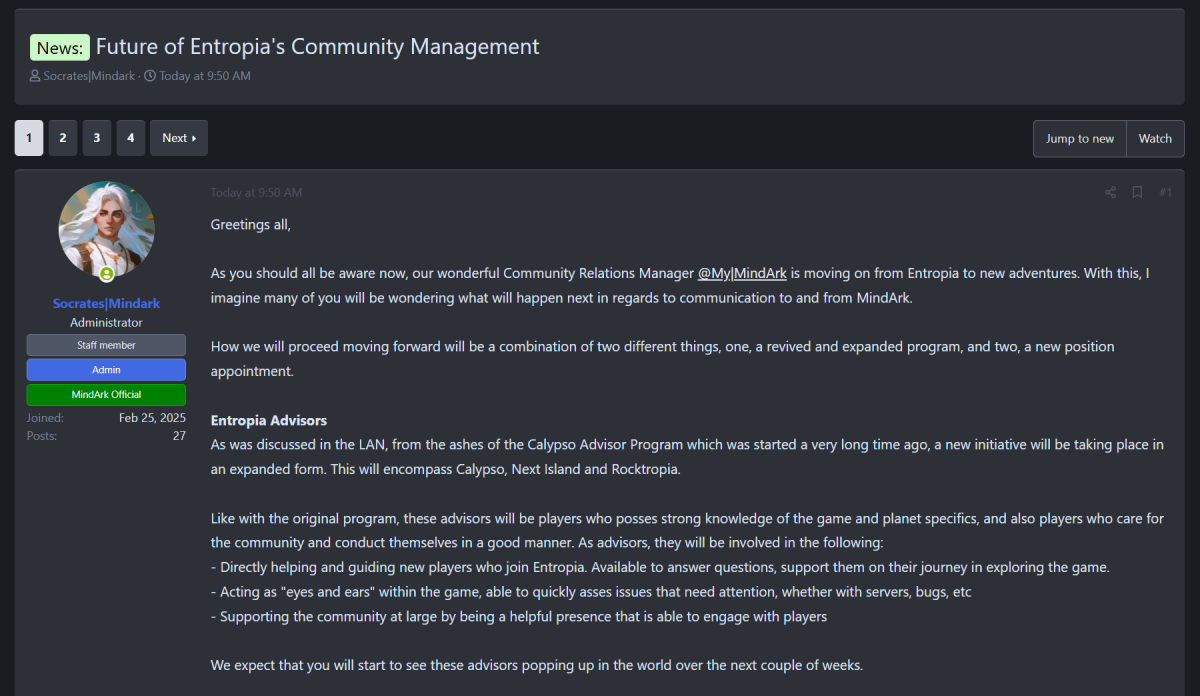Click the thread title text
This screenshot has width=1200, height=696.
318,46
